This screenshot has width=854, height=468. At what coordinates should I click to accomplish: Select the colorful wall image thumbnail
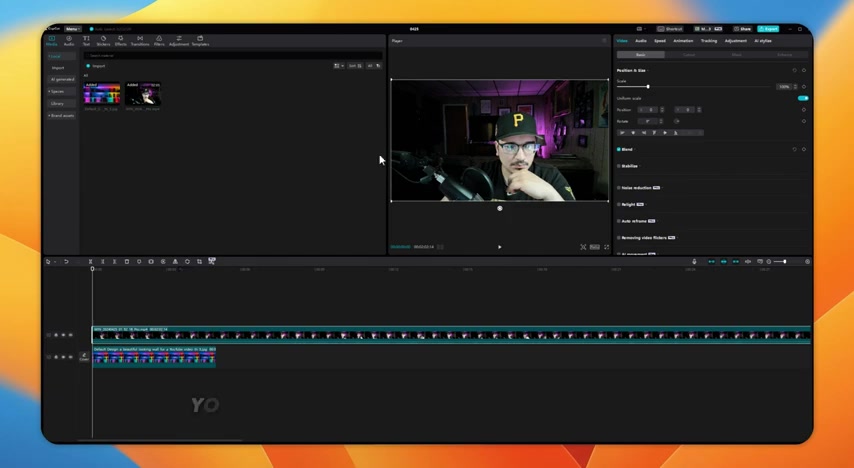tap(102, 94)
